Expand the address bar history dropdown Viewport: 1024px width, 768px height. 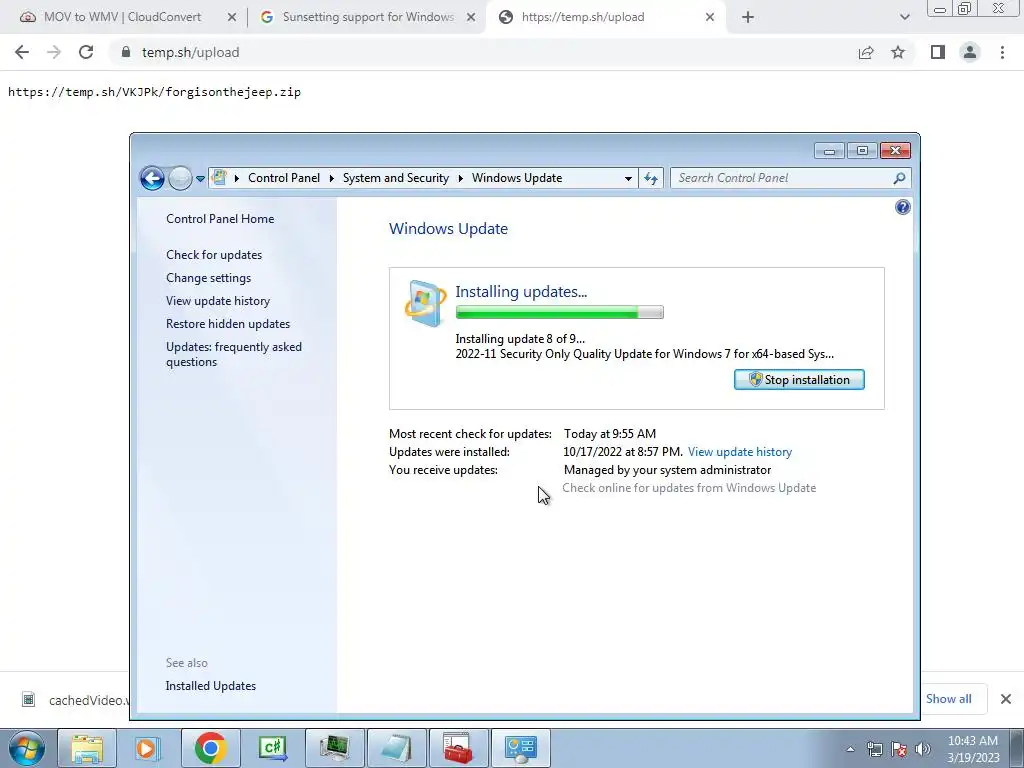tap(628, 178)
